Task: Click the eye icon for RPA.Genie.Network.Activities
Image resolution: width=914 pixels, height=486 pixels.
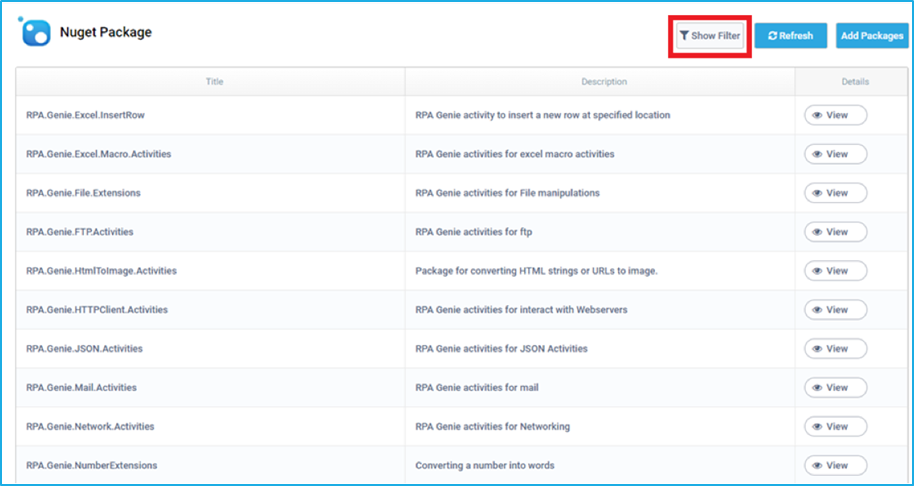Action: coord(817,426)
